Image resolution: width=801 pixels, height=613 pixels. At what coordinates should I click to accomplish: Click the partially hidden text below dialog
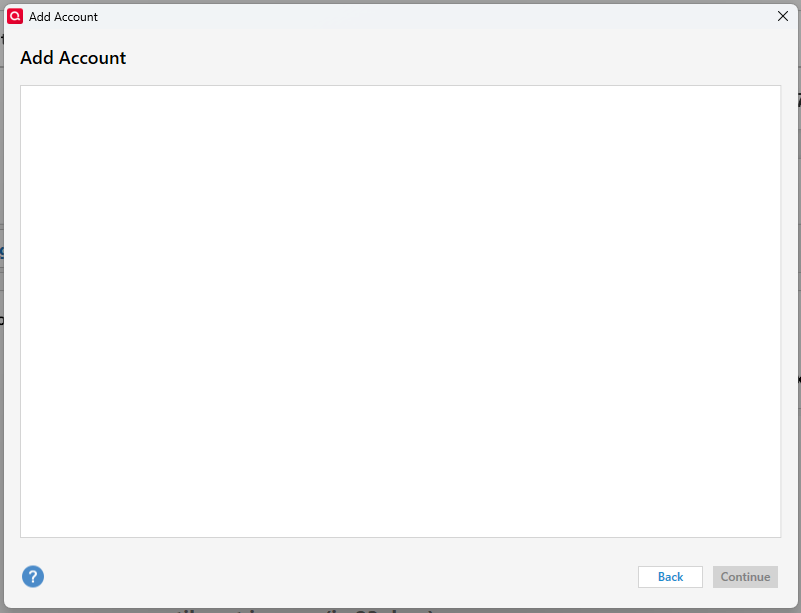click(304, 610)
